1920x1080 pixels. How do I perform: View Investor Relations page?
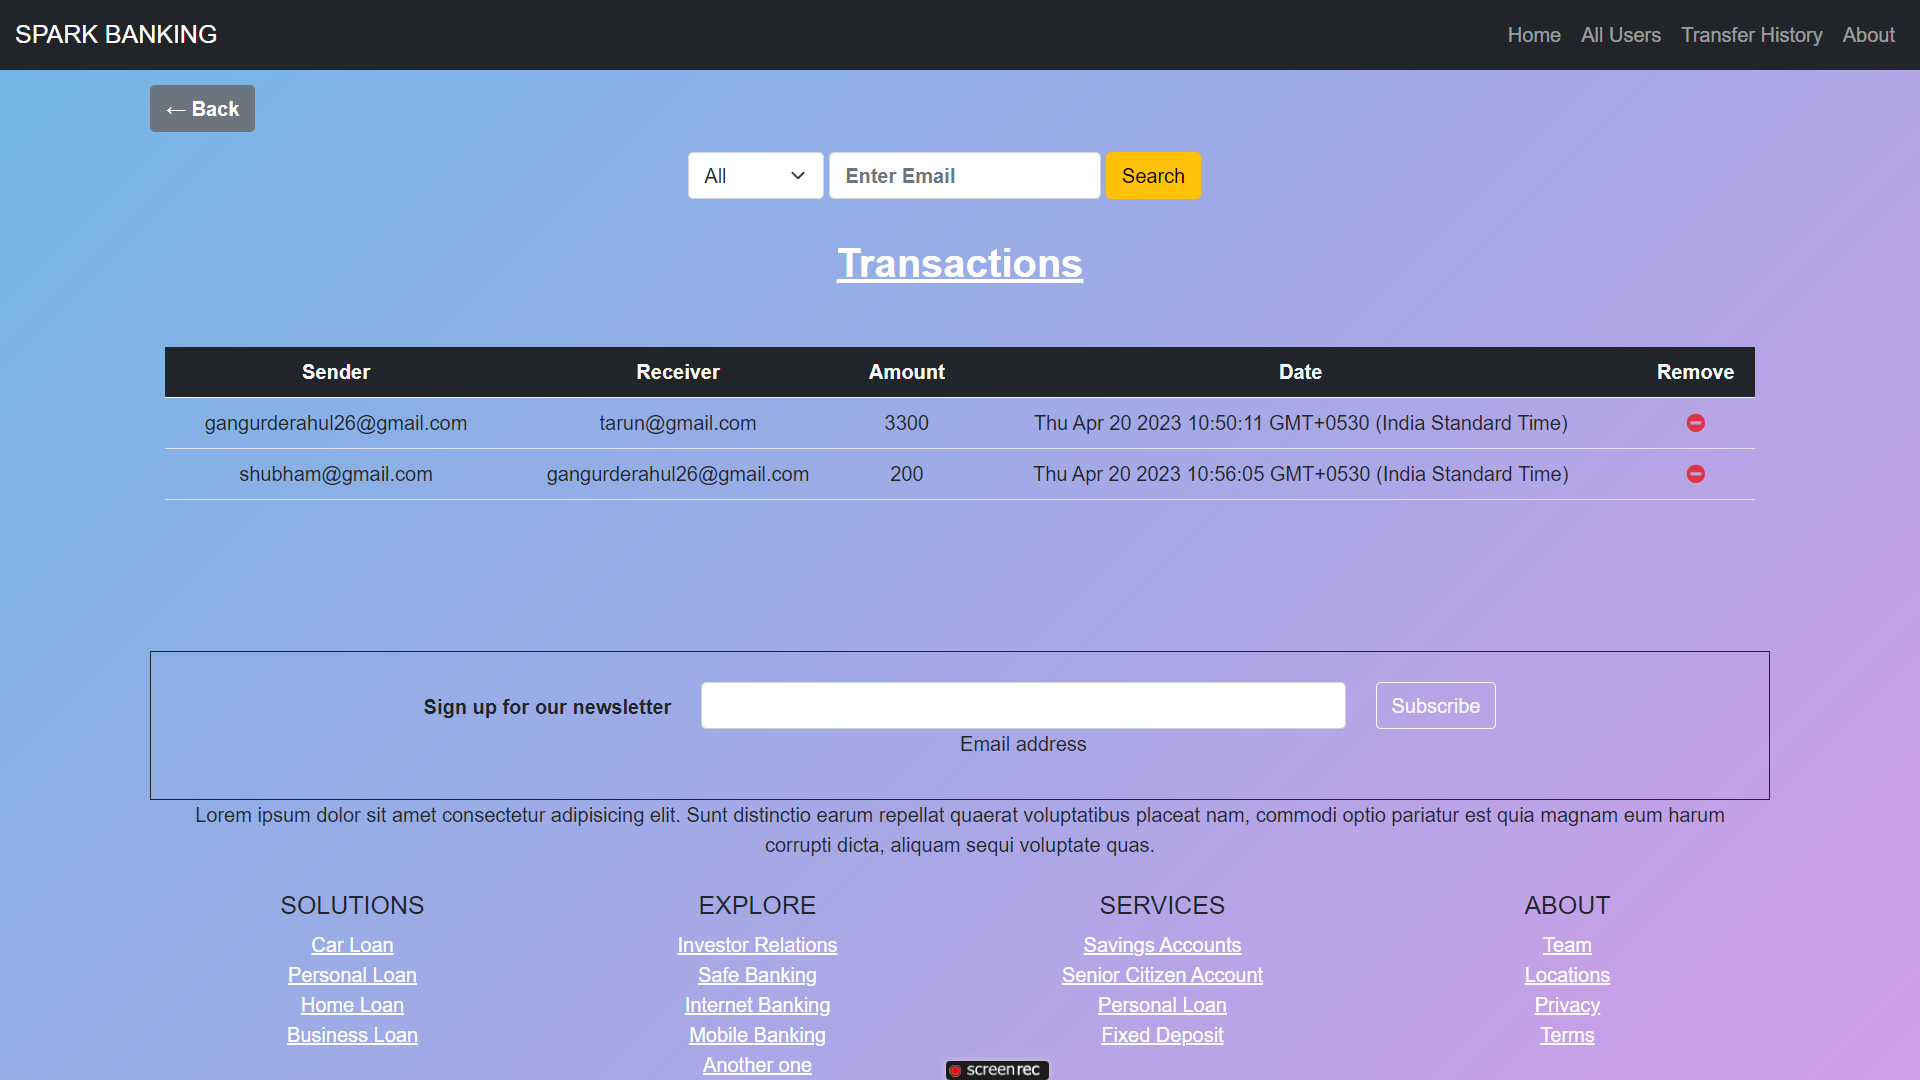(x=757, y=944)
